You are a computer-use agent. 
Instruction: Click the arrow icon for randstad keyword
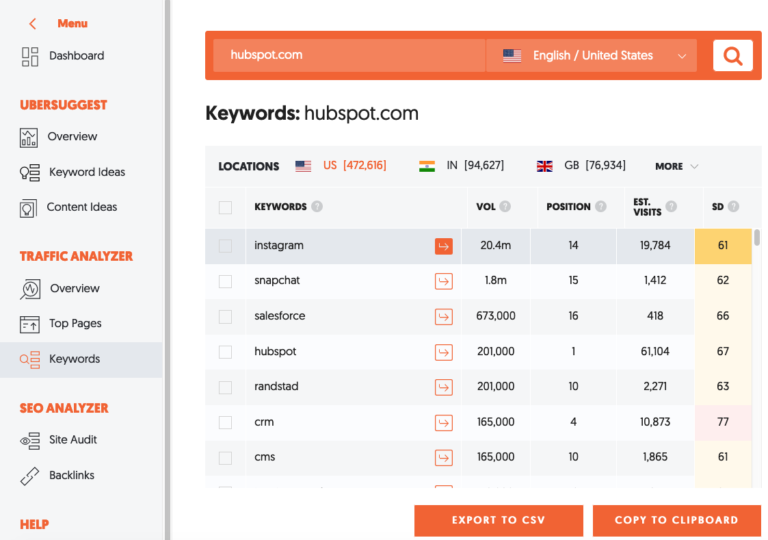pos(443,387)
